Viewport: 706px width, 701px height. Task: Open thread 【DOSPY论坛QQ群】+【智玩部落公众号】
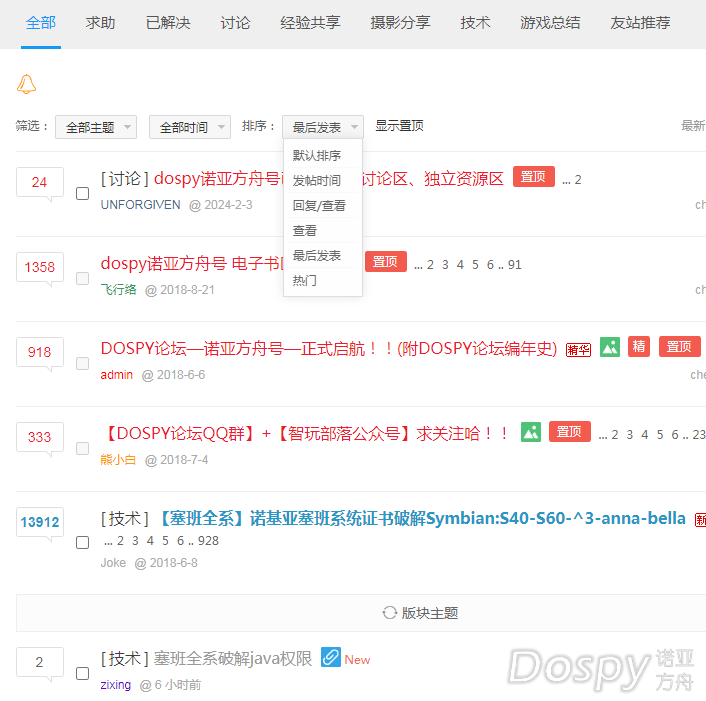[x=305, y=434]
